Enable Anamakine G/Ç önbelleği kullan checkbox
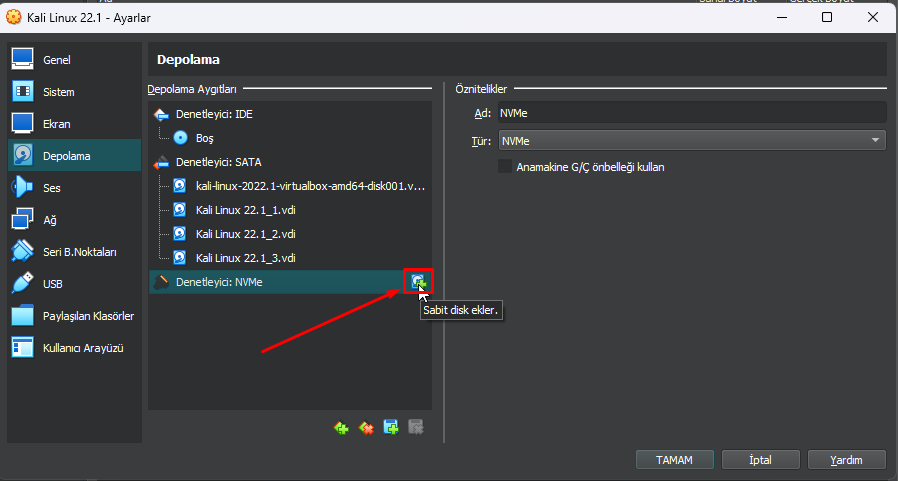Screen dimensions: 898x481 505,167
